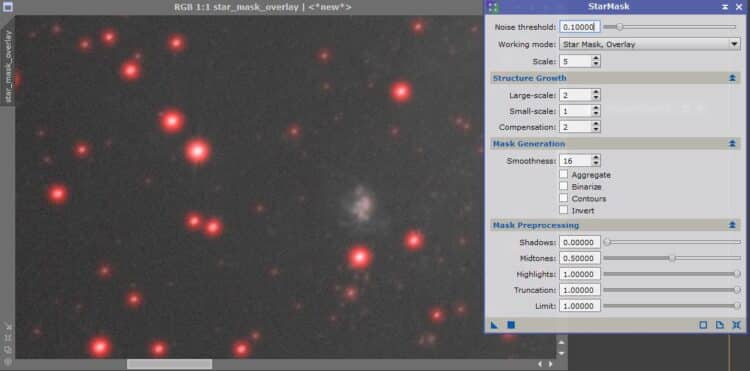Viewport: 750px width, 371px height.
Task: Click the Real-Time Preview square icon
Action: (703, 325)
